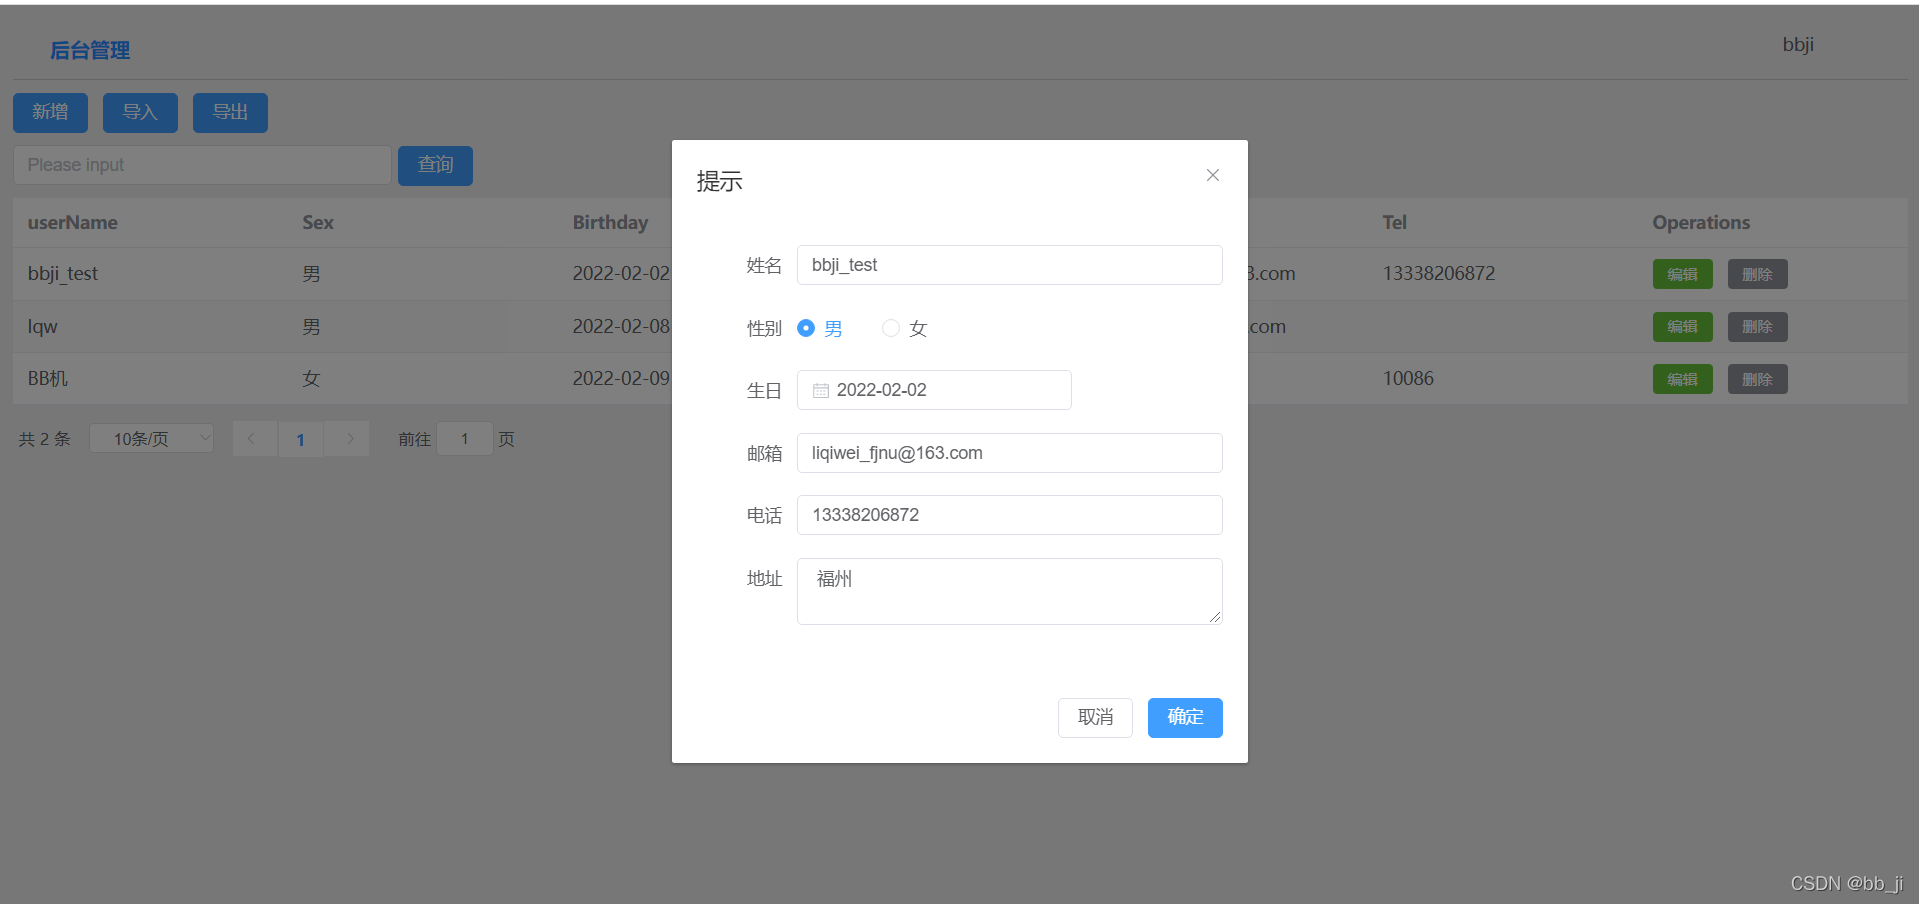Open the calendar icon in the 生日 field

tap(821, 391)
